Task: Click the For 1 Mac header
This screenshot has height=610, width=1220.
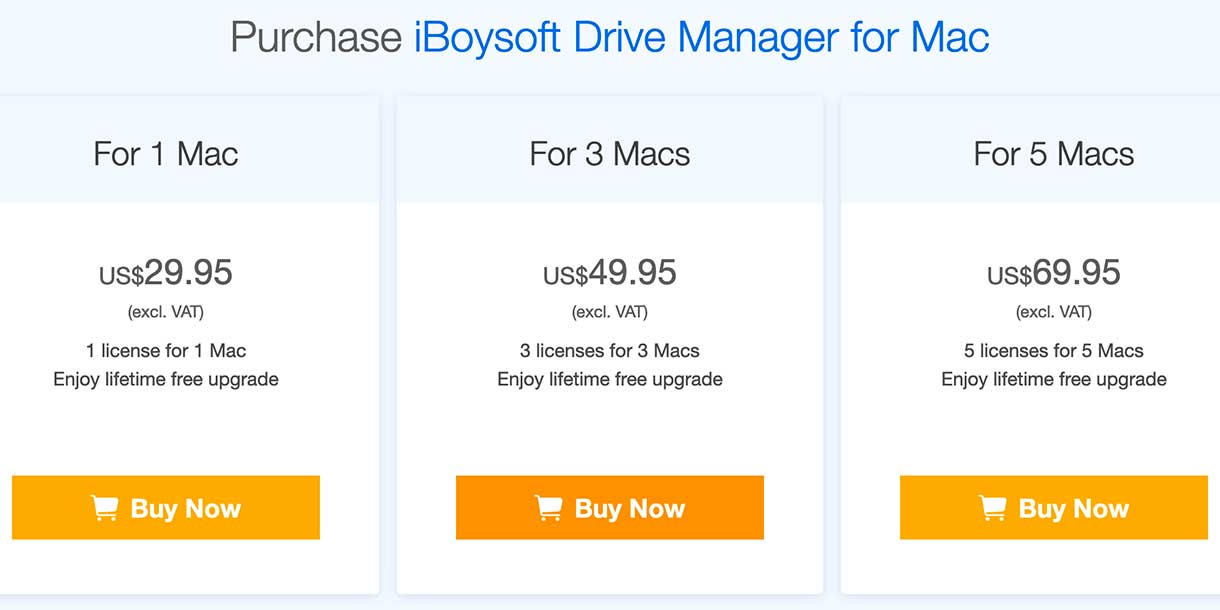Action: tap(166, 153)
